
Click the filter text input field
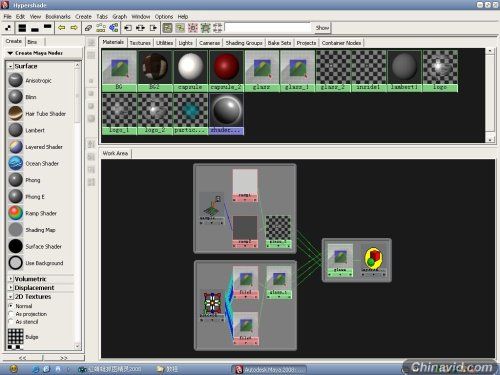[x=268, y=27]
